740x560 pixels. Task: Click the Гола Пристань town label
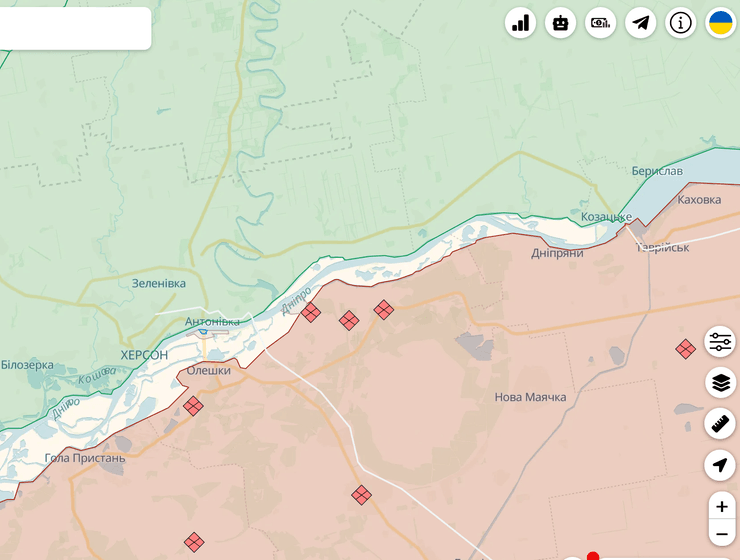[85, 458]
